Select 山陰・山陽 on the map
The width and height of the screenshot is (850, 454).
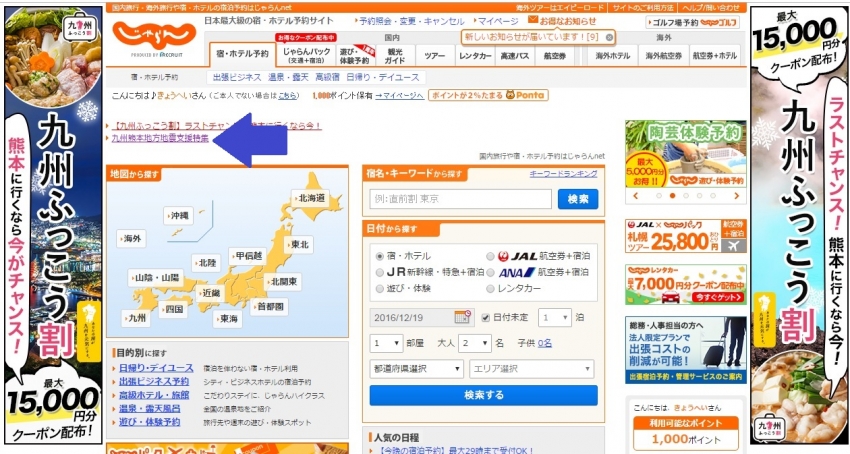[x=156, y=278]
